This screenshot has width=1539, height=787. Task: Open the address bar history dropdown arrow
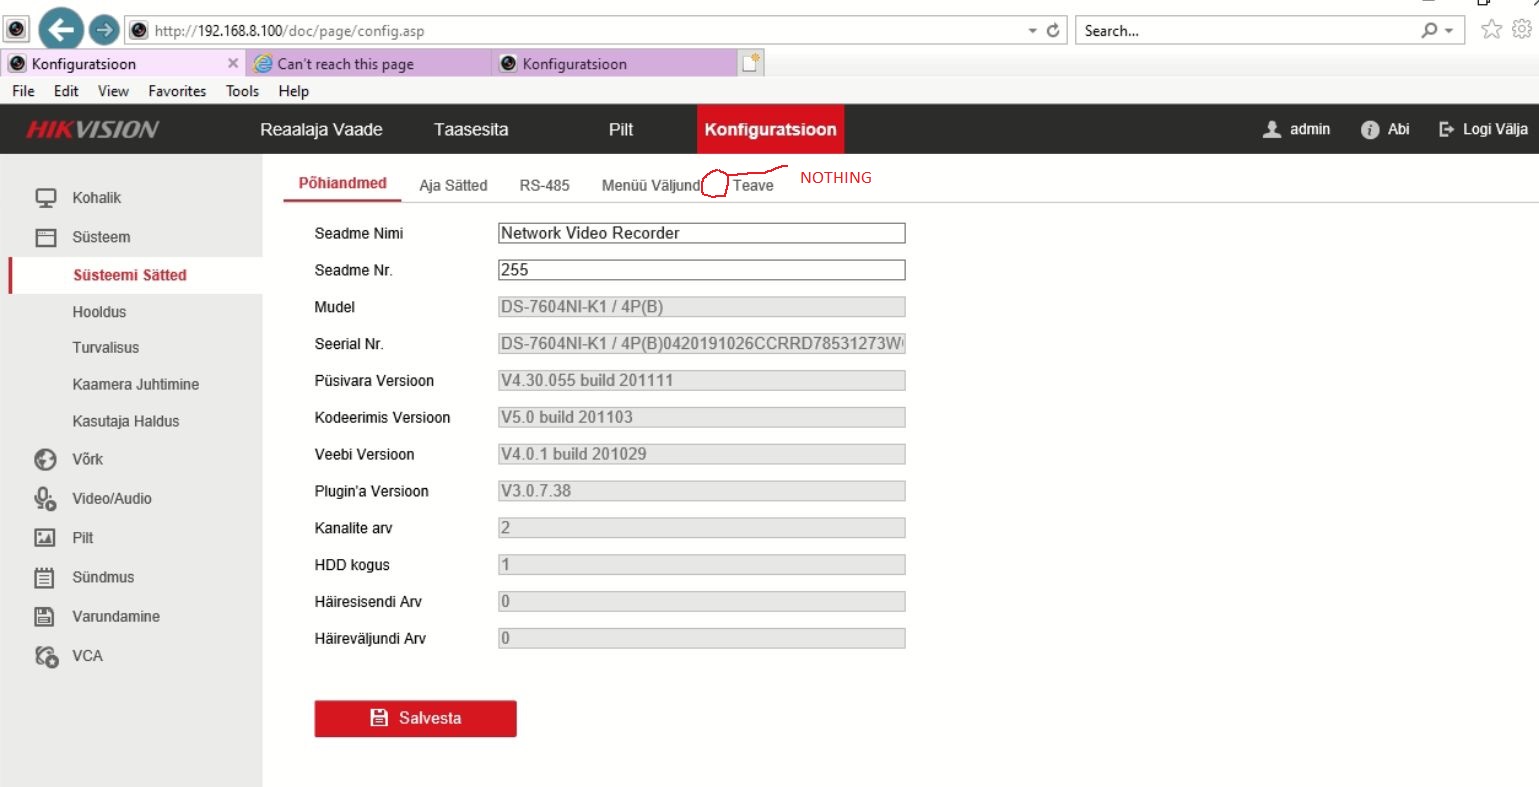1033,31
